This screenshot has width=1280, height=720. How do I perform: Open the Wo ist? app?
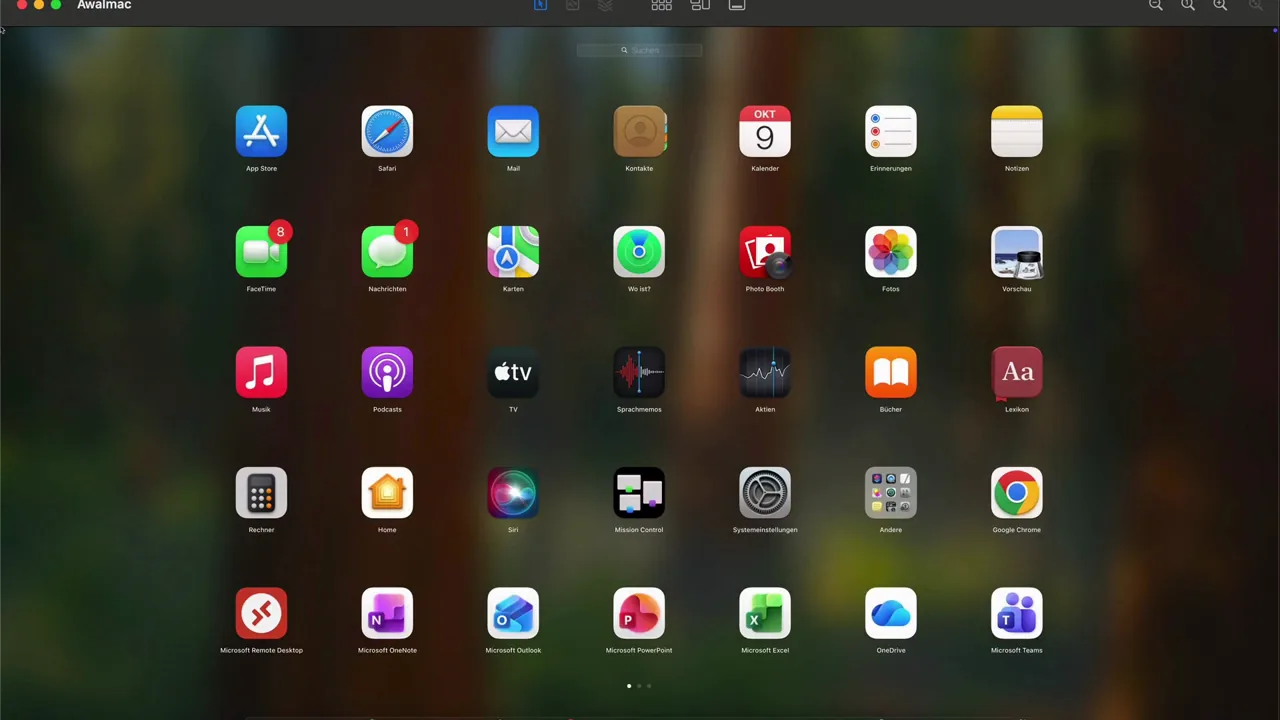click(x=639, y=252)
